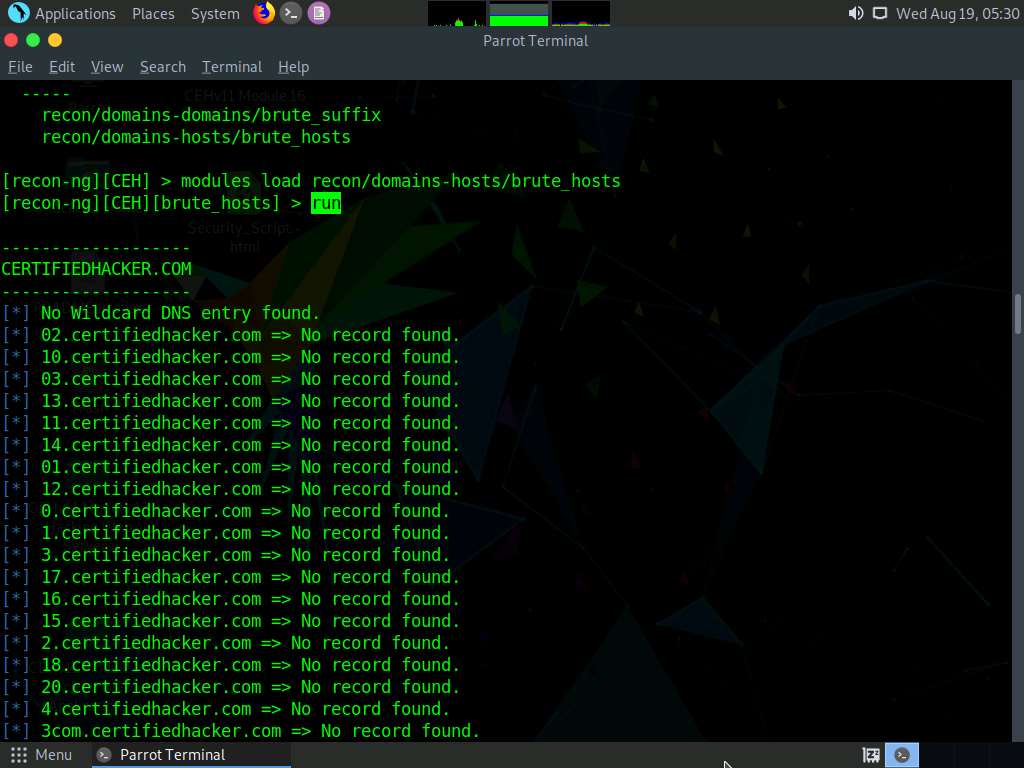Open the Places menu
Image resolution: width=1024 pixels, height=768 pixels.
pyautogui.click(x=153, y=14)
